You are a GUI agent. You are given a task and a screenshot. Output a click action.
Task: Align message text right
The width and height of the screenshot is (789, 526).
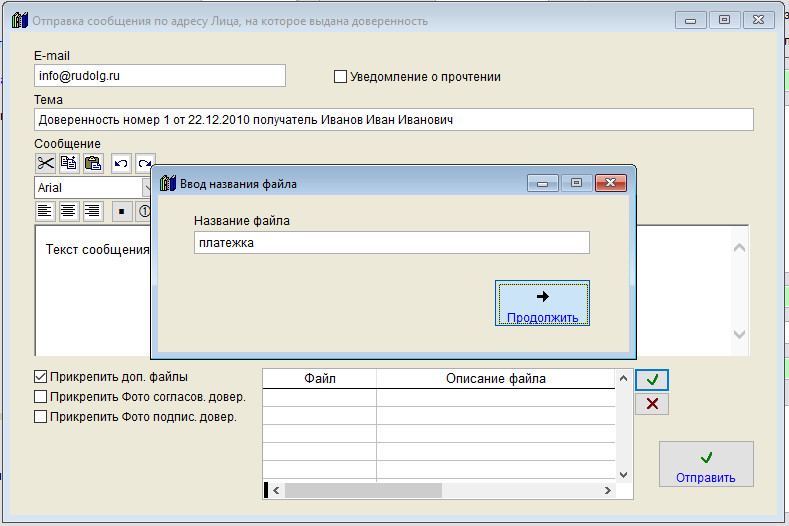(93, 211)
